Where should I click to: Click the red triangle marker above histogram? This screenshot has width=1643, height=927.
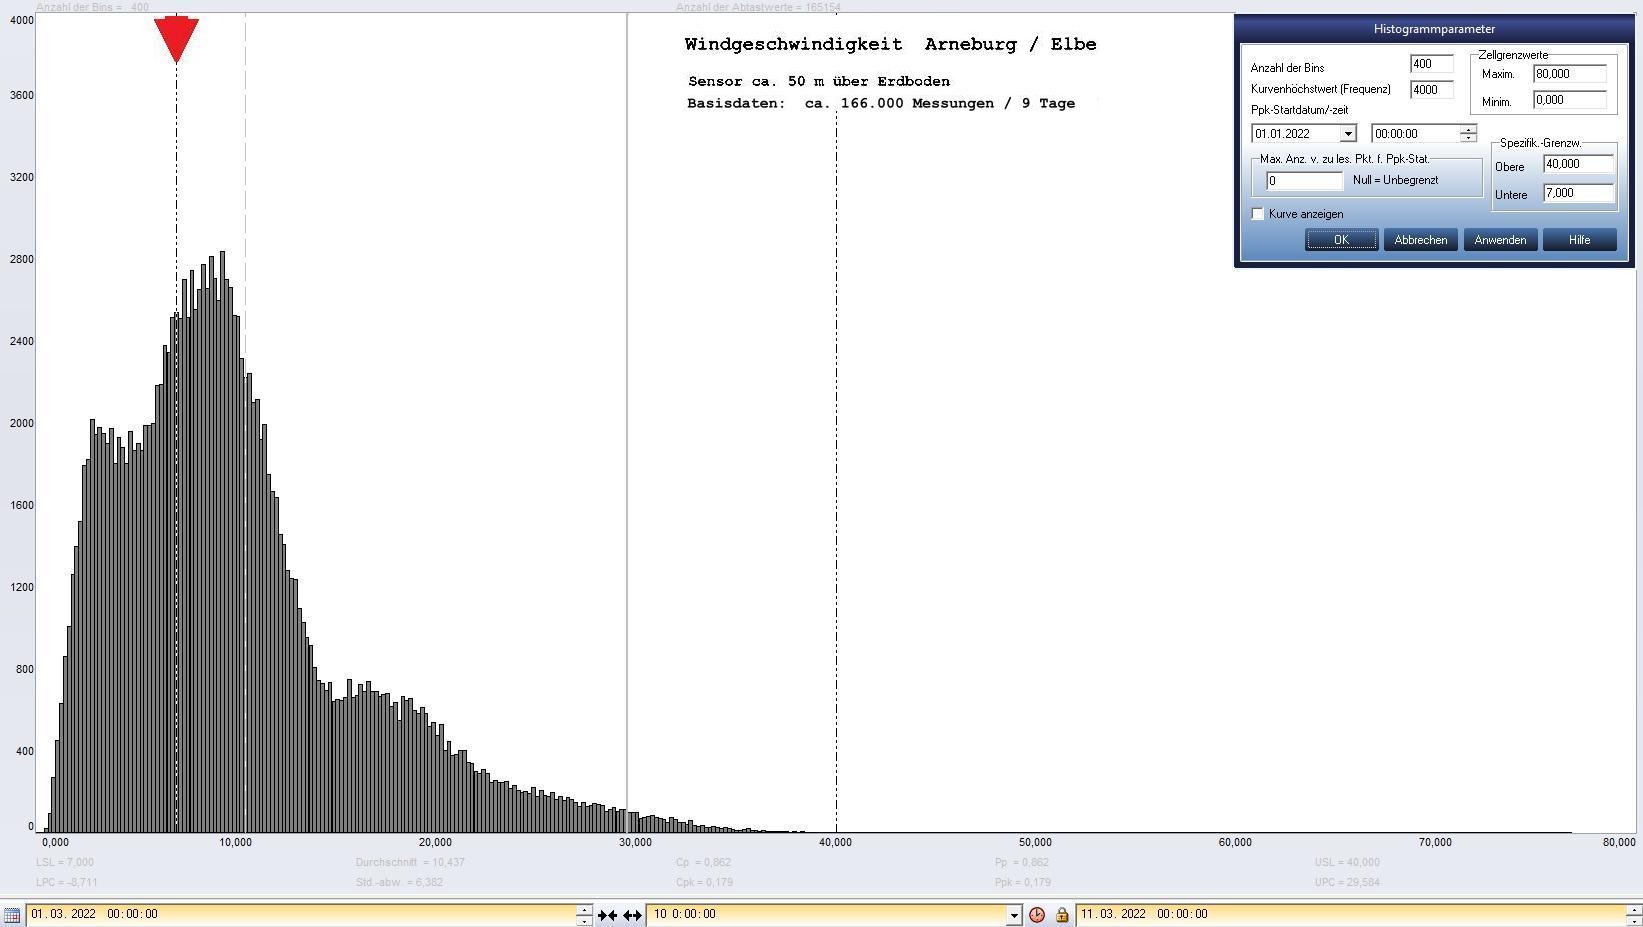pyautogui.click(x=176, y=39)
